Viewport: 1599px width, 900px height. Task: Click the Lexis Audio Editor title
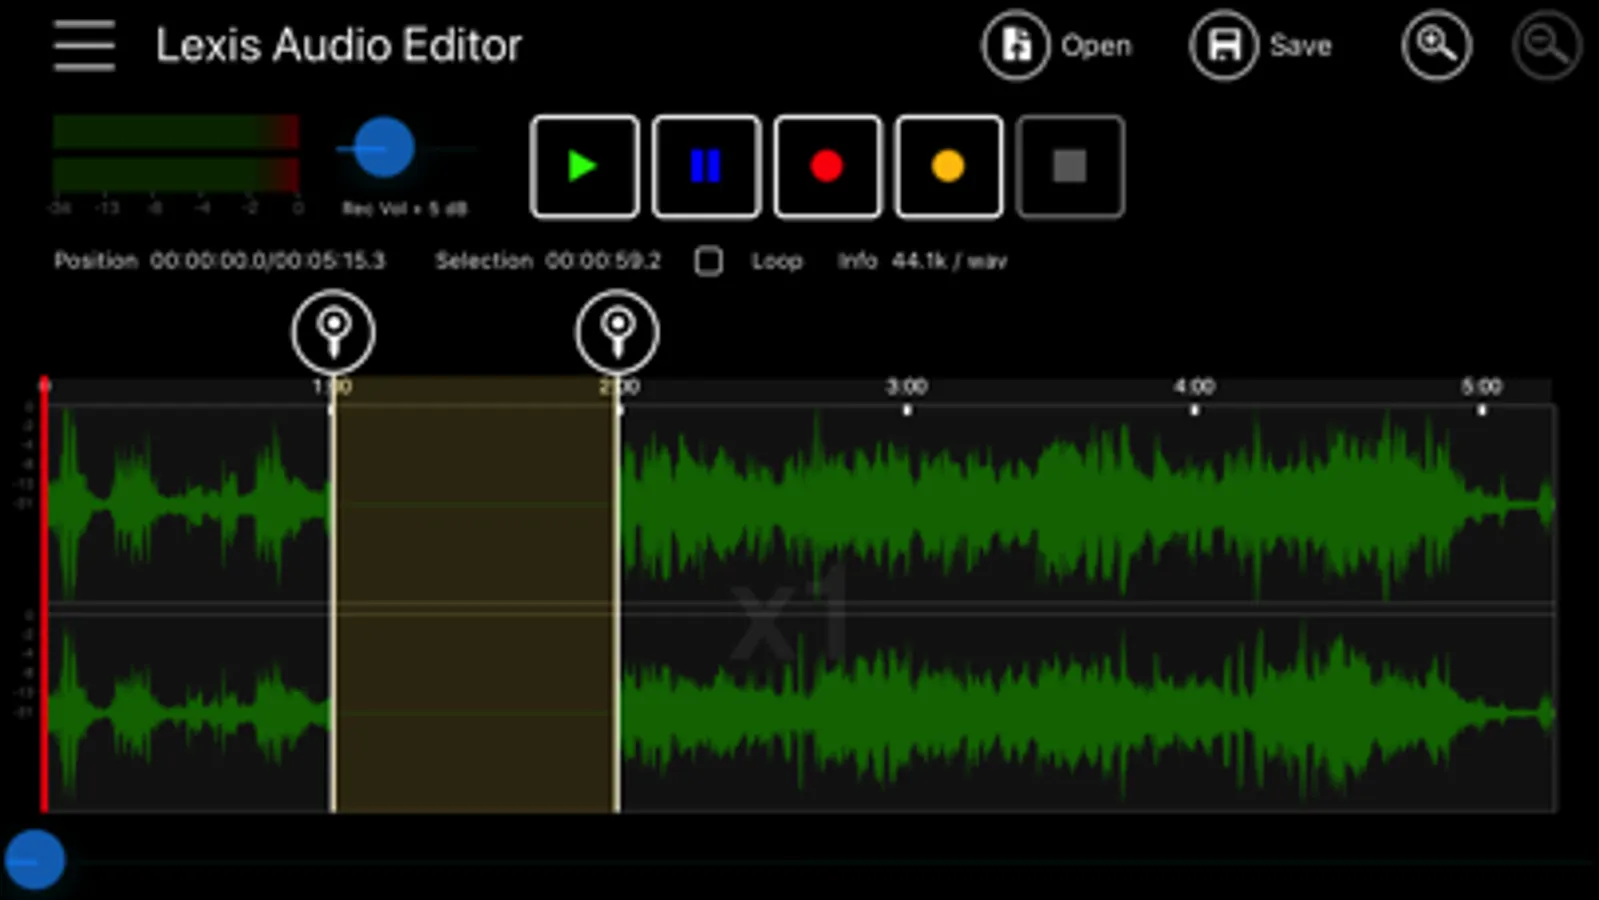pos(339,46)
